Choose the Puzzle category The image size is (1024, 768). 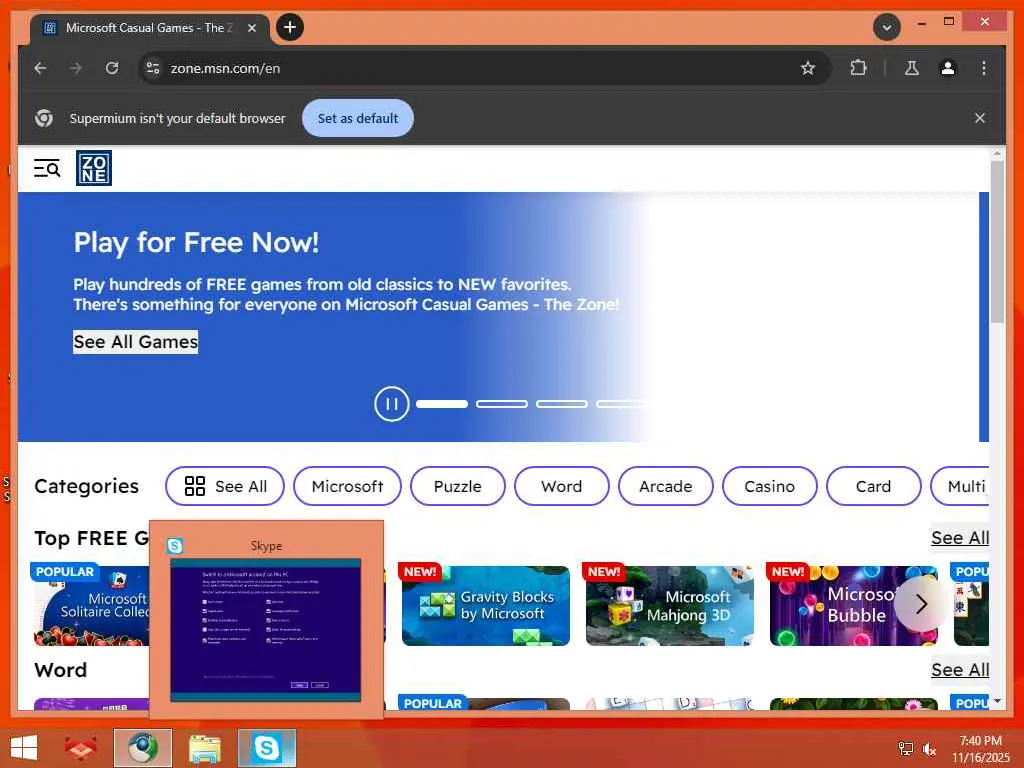(x=458, y=486)
